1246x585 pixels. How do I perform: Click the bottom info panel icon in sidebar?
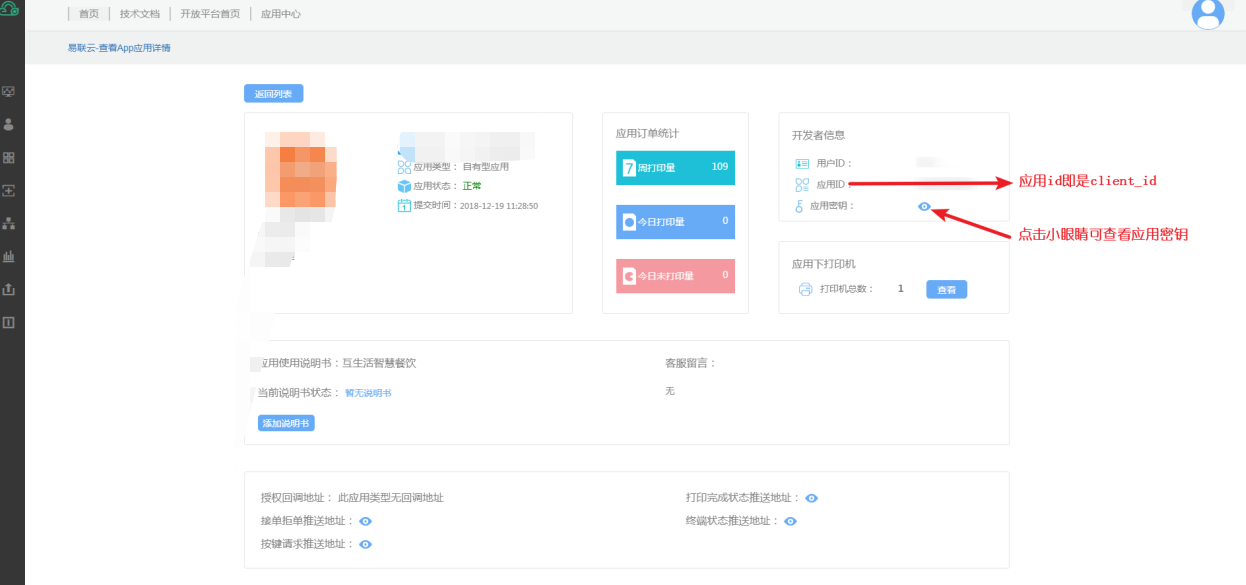tap(9, 322)
